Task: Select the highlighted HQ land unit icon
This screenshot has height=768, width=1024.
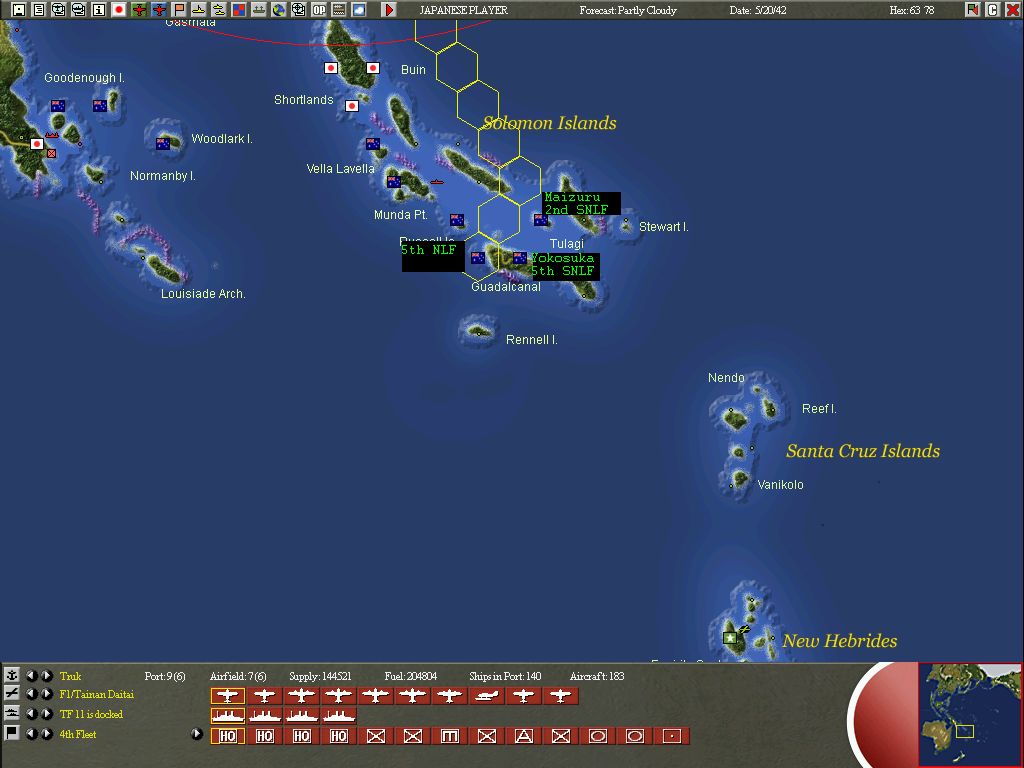Action: [x=228, y=736]
